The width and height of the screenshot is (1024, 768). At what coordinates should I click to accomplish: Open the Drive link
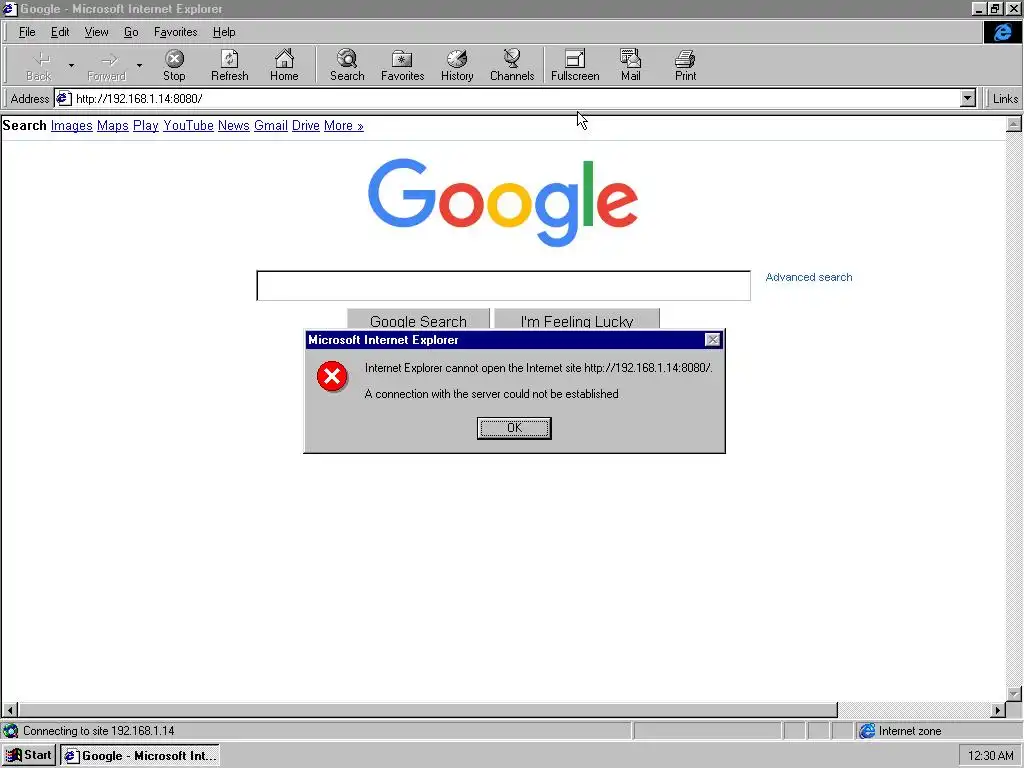pos(306,125)
